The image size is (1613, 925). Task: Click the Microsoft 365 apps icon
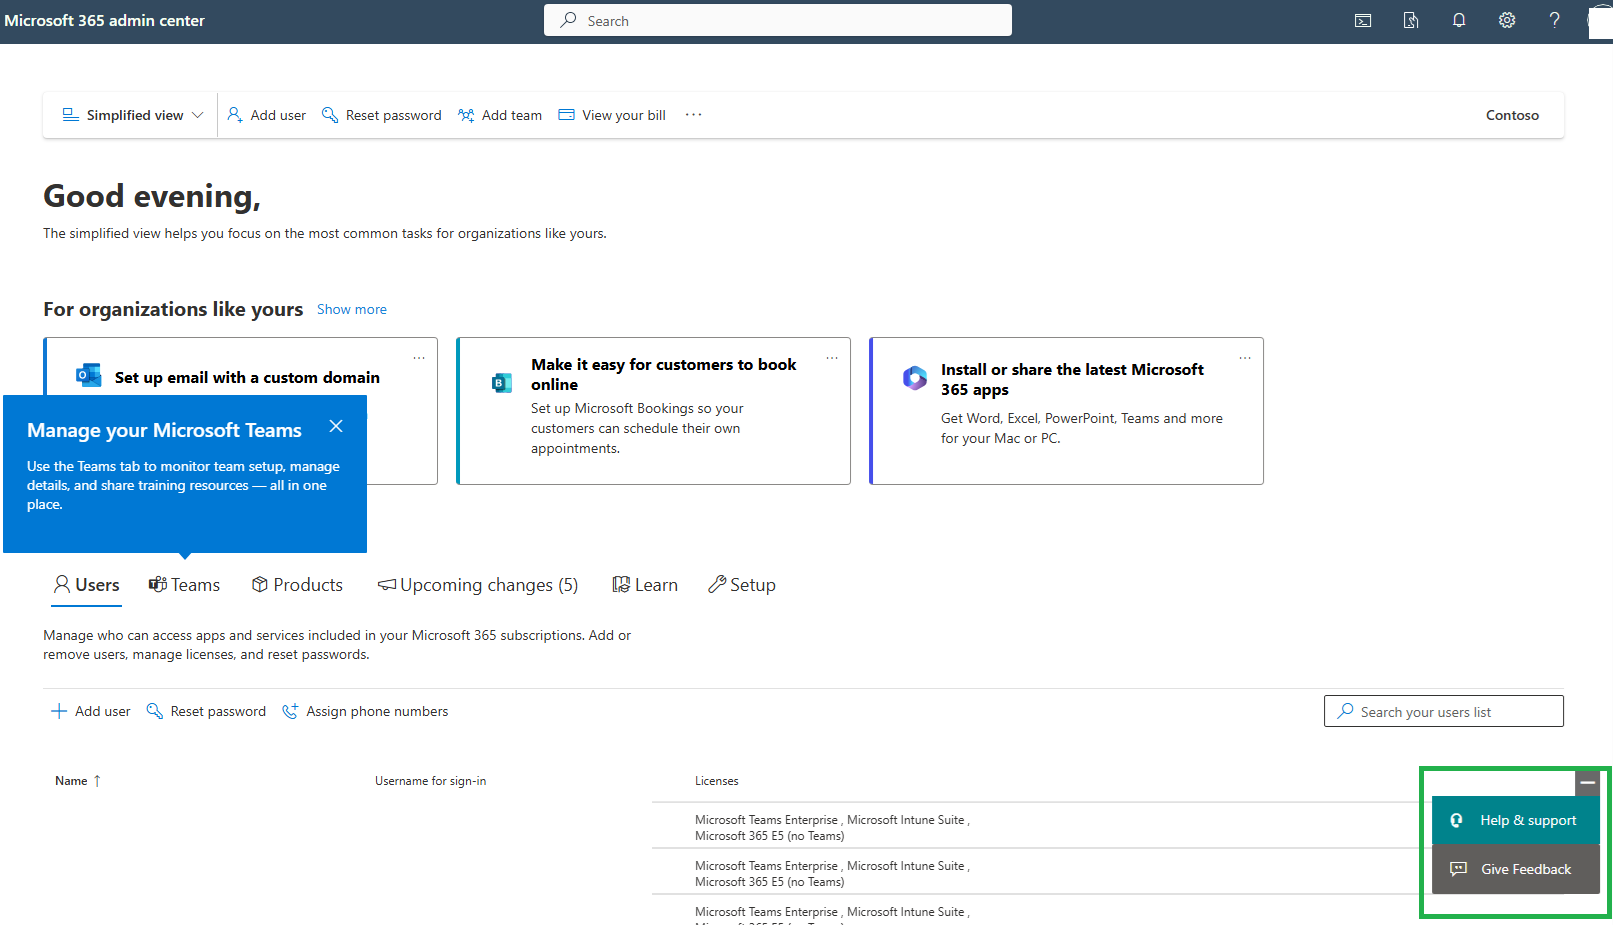(914, 378)
